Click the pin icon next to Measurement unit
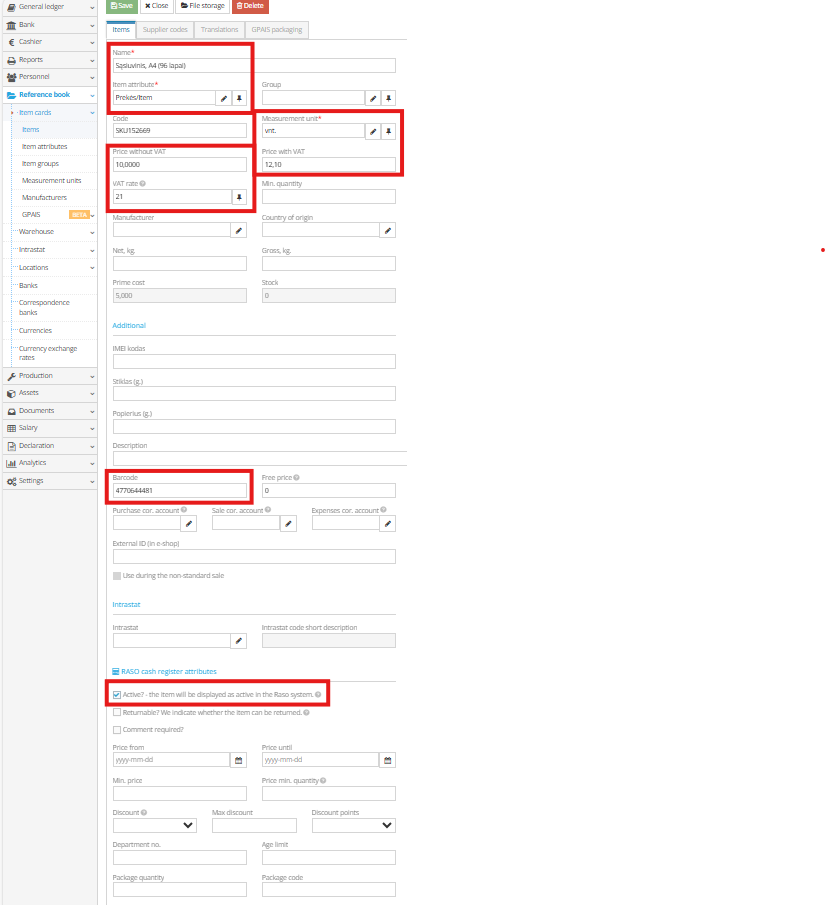This screenshot has height=905, width=826. [388, 129]
